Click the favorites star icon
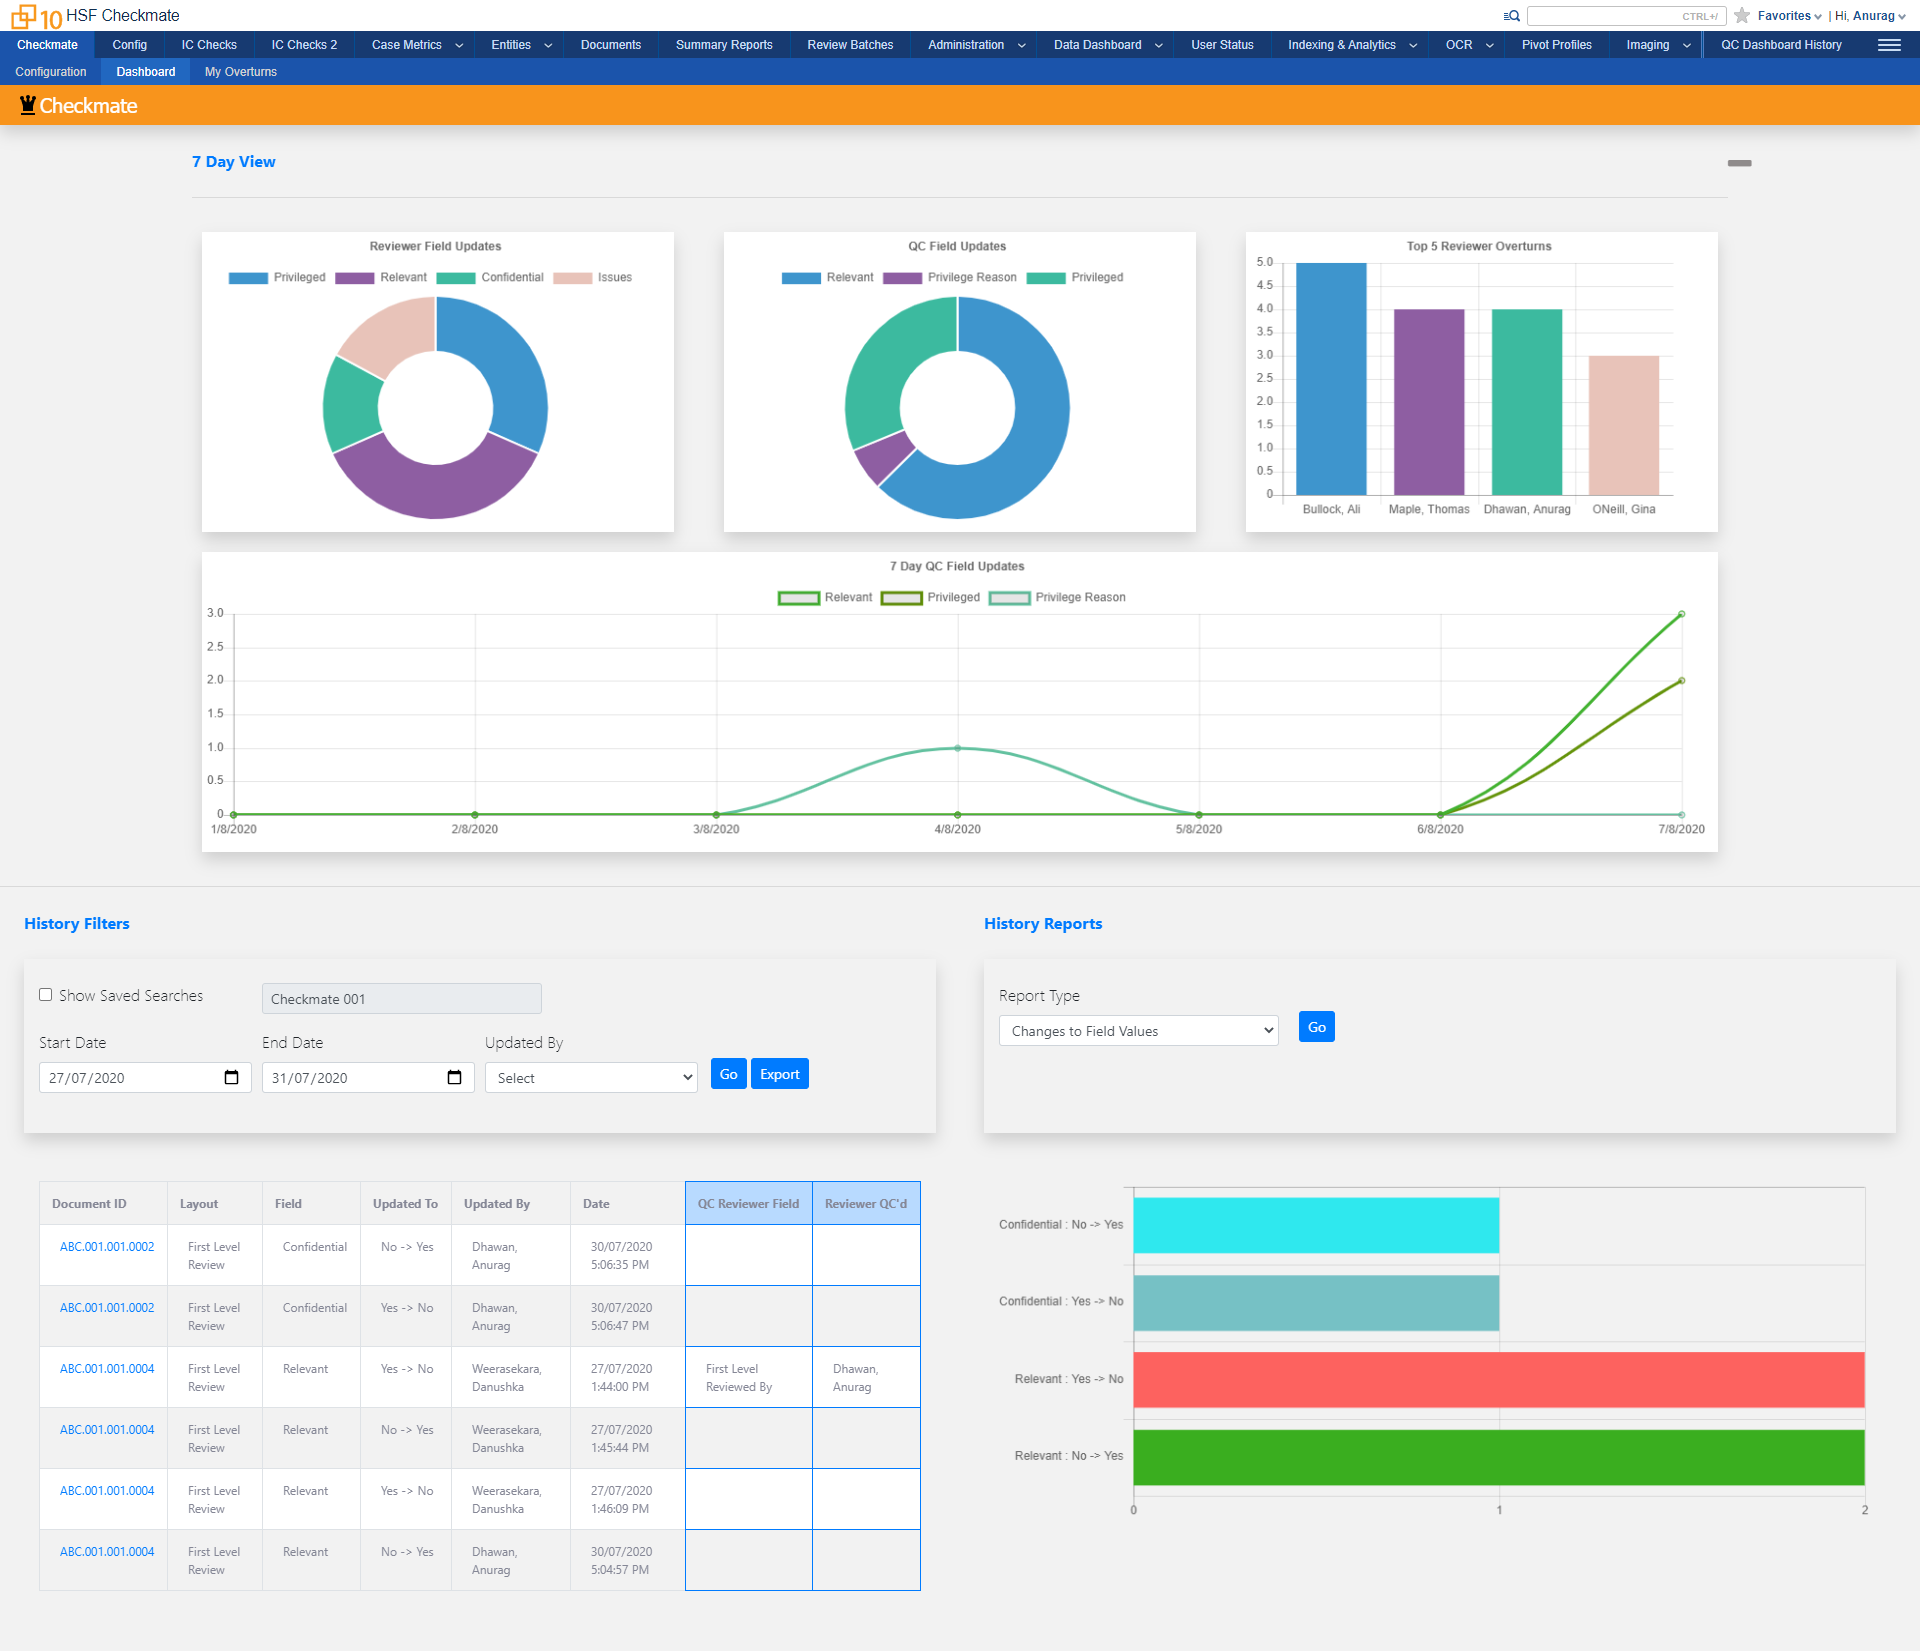1920x1651 pixels. point(1742,15)
